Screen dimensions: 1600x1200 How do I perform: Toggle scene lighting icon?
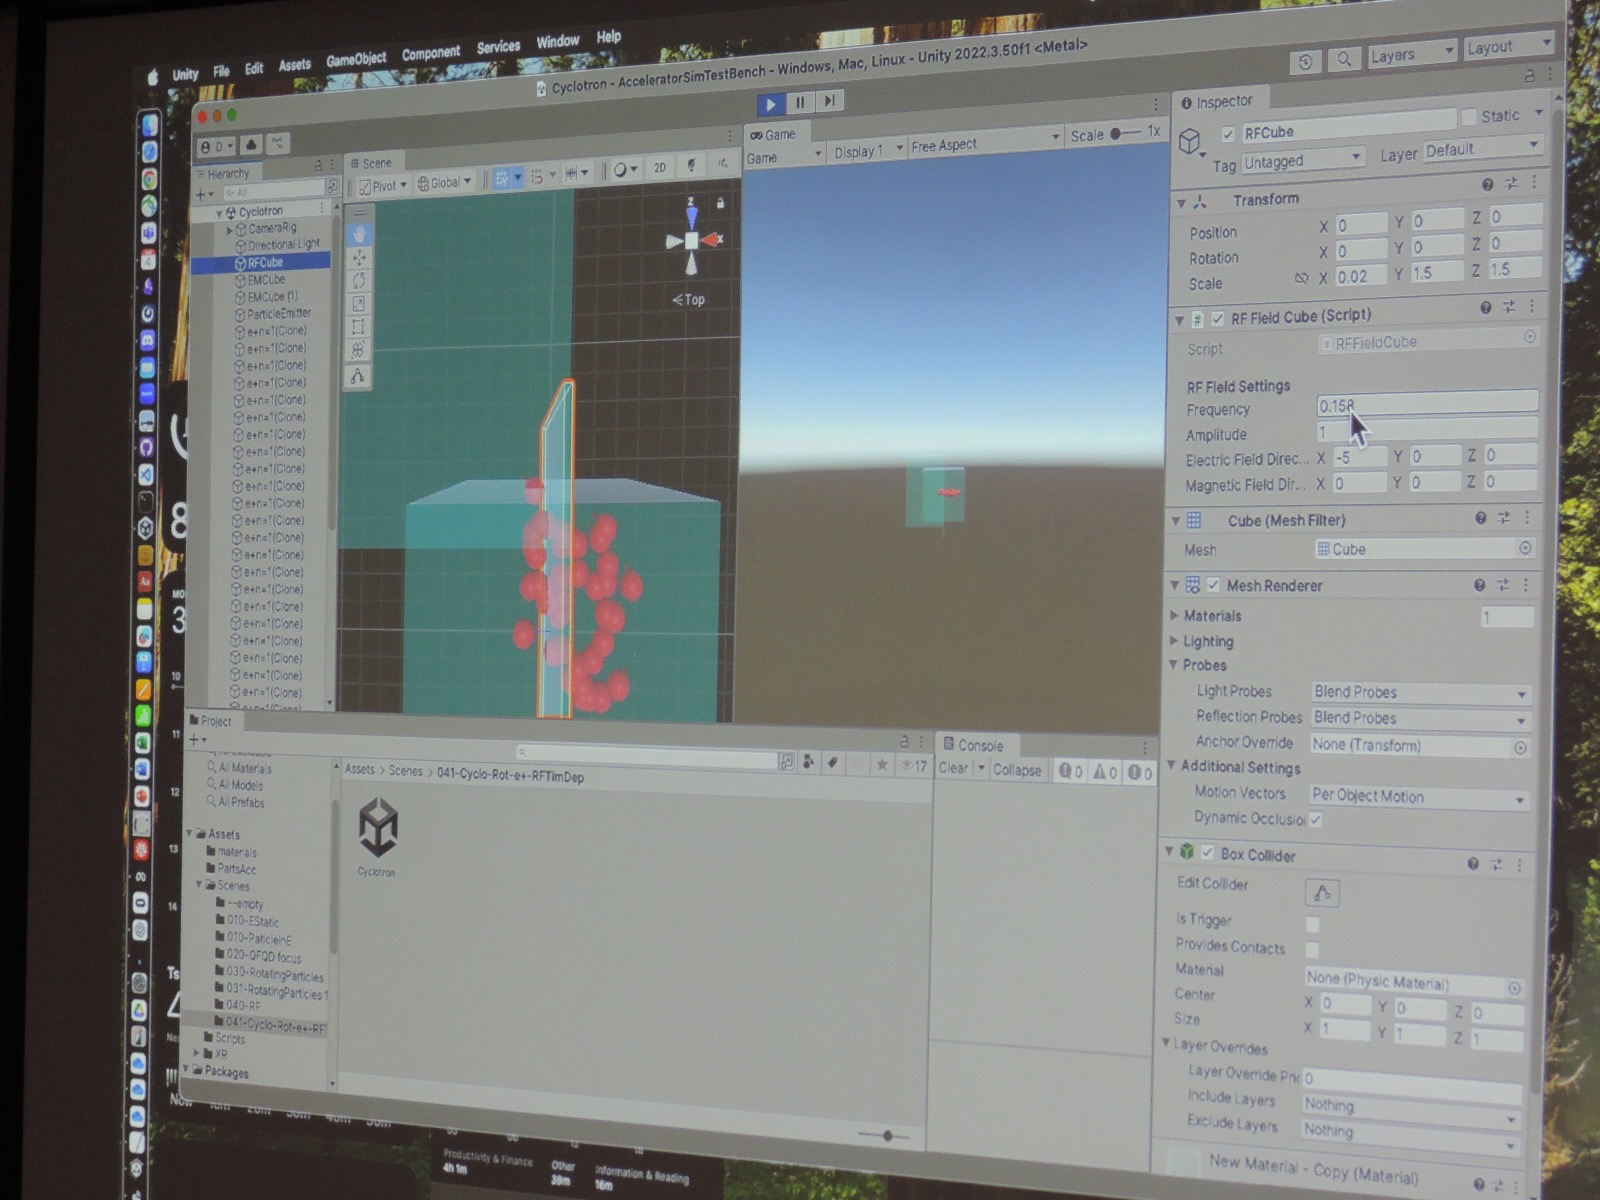click(690, 166)
